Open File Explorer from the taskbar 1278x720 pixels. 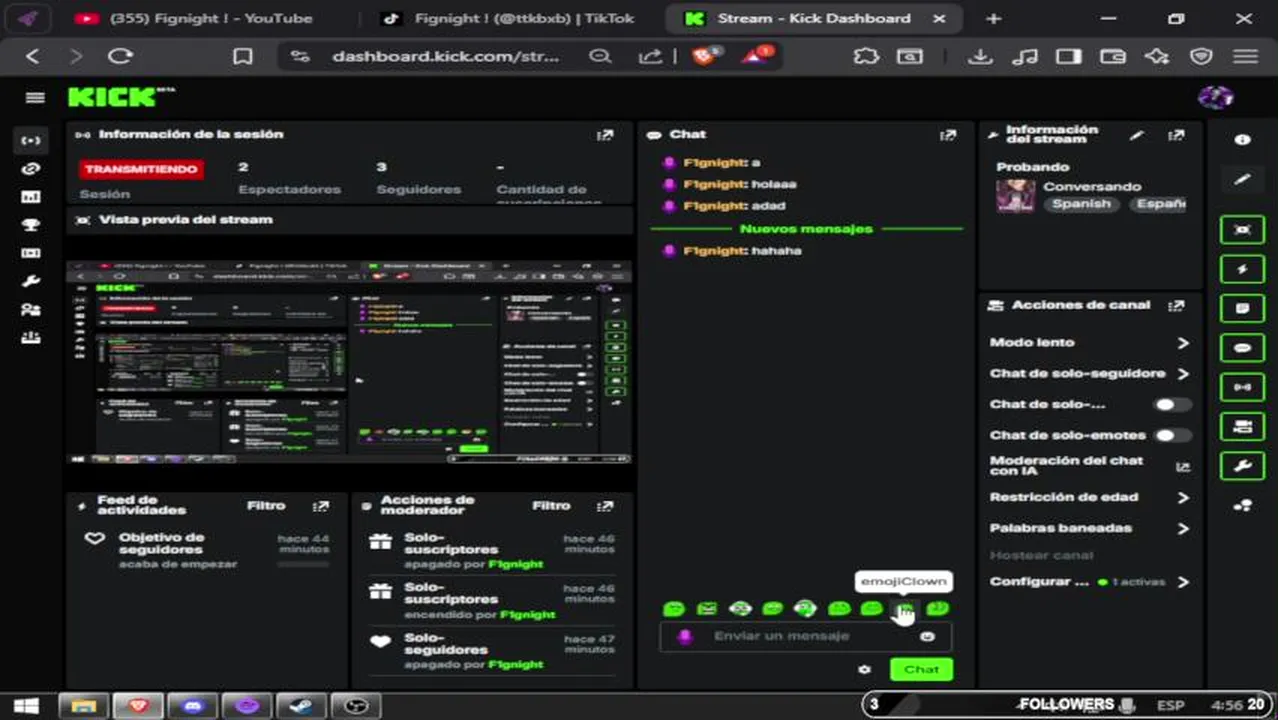click(x=84, y=706)
